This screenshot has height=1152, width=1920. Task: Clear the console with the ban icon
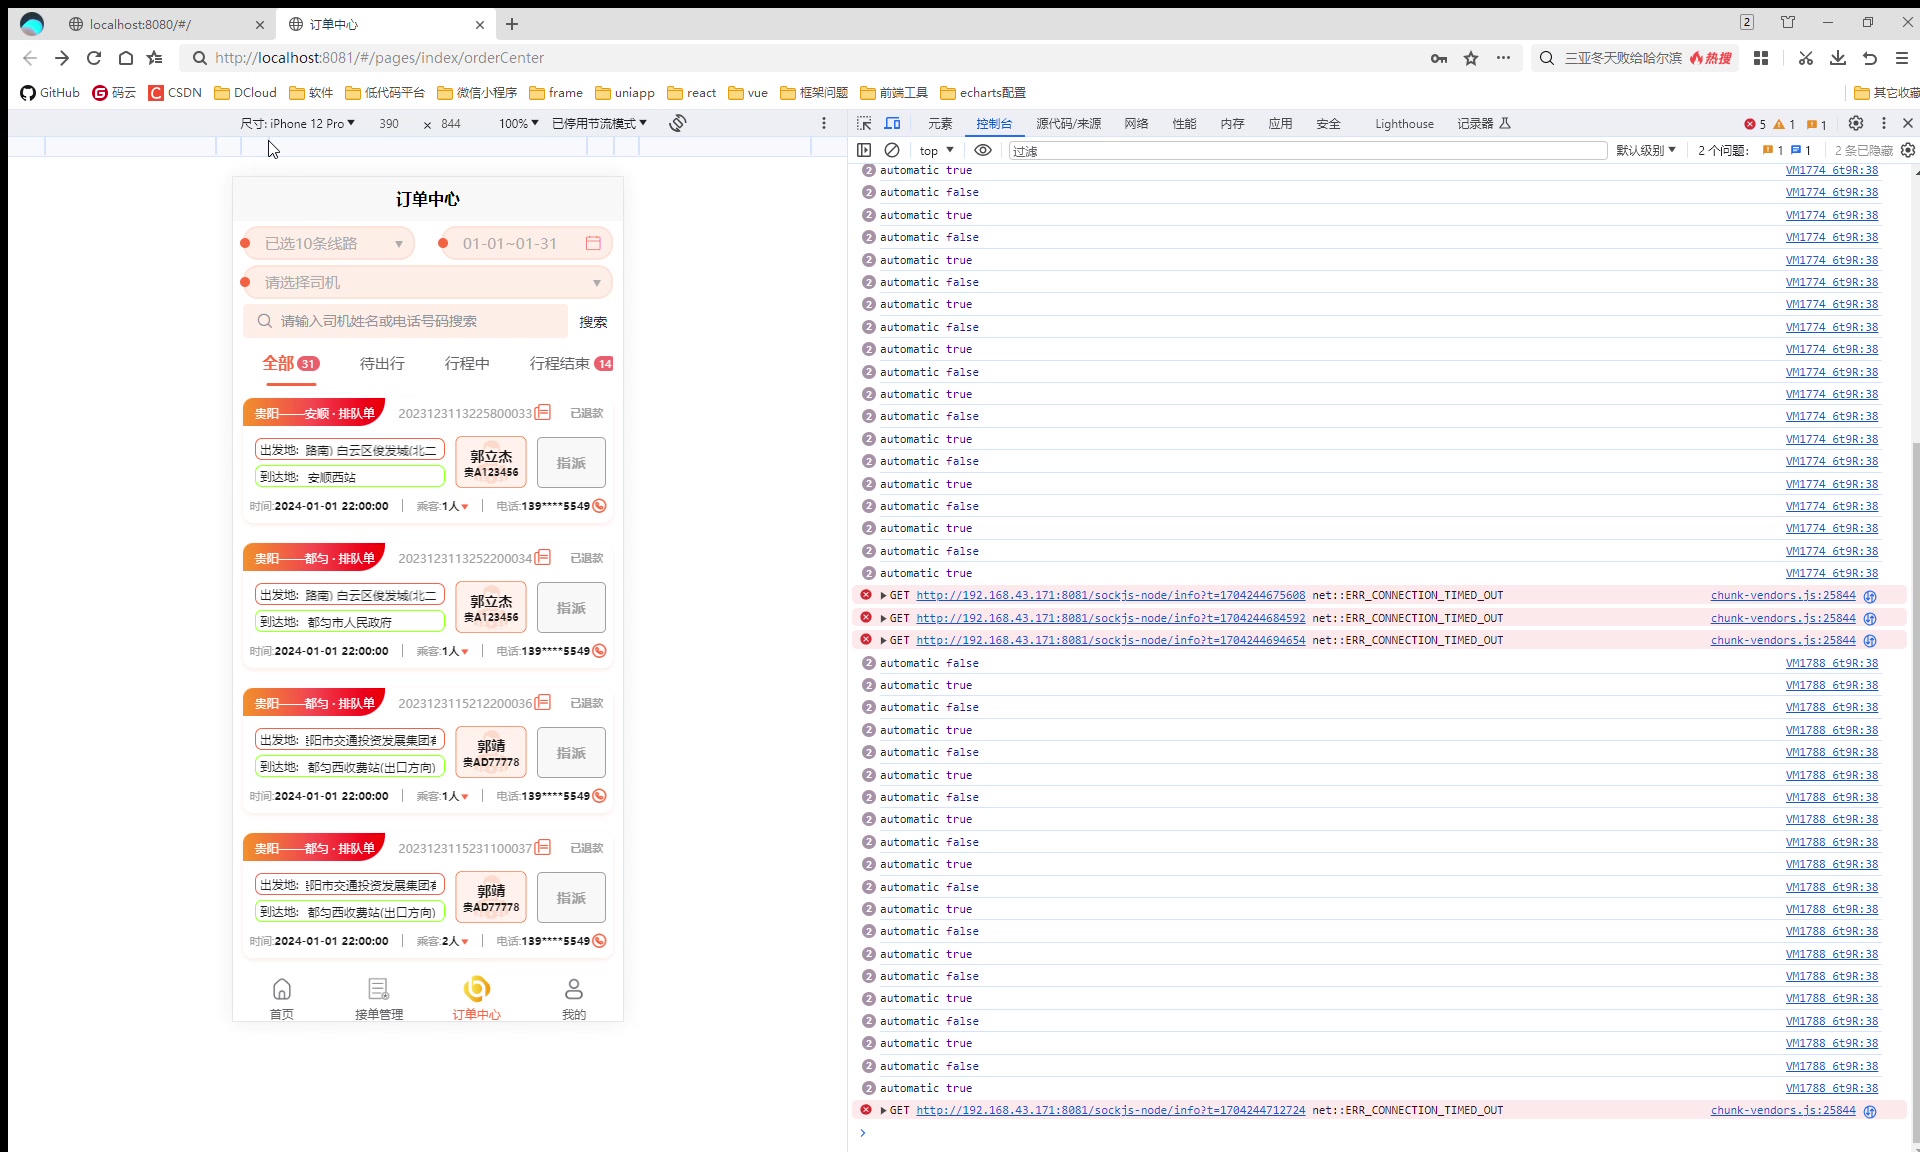(892, 150)
